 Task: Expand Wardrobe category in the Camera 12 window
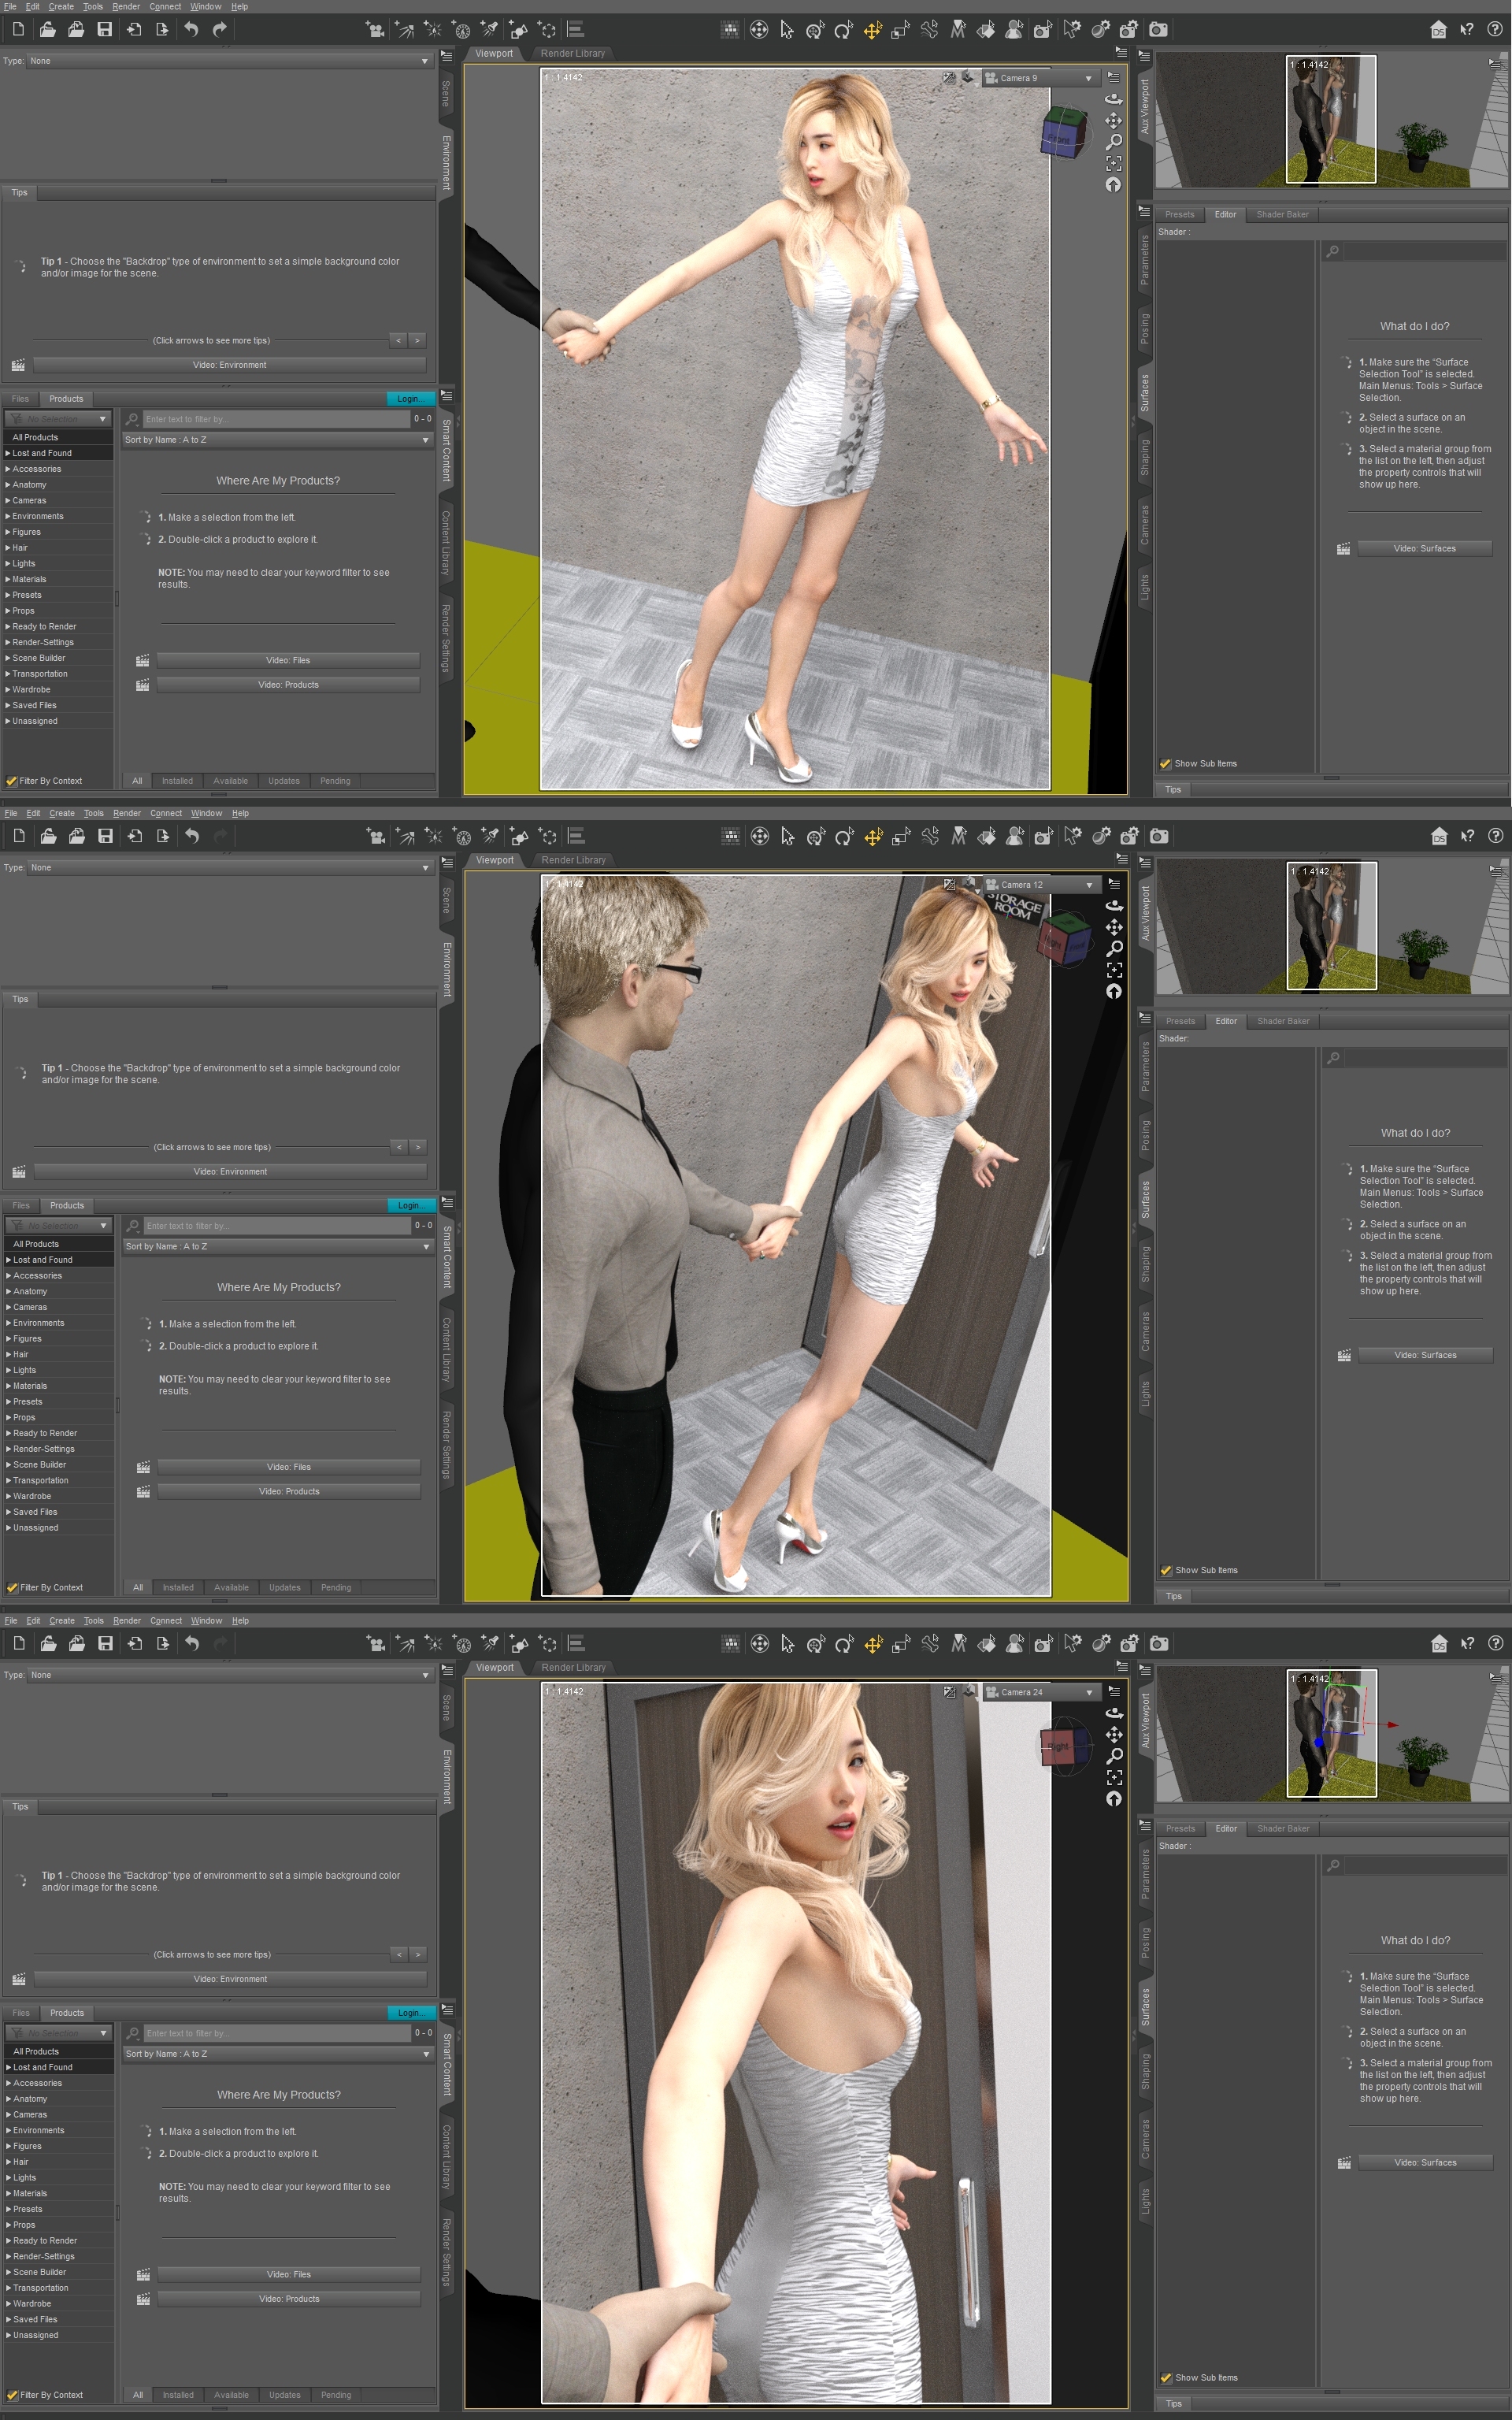pyautogui.click(x=9, y=1496)
